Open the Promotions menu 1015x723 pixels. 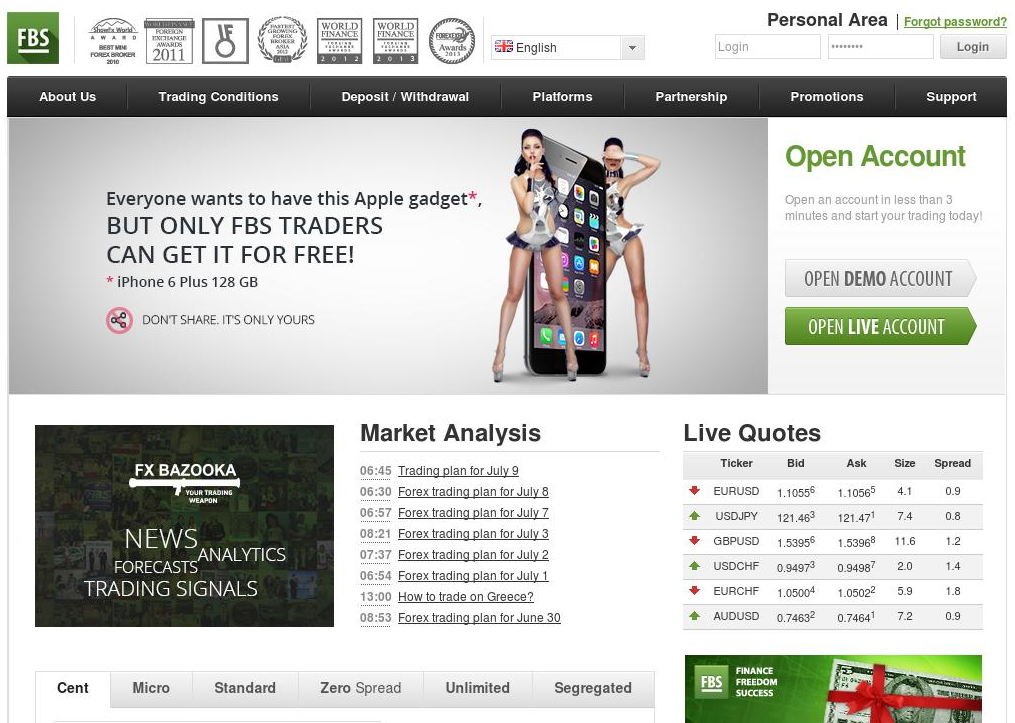[x=827, y=96]
